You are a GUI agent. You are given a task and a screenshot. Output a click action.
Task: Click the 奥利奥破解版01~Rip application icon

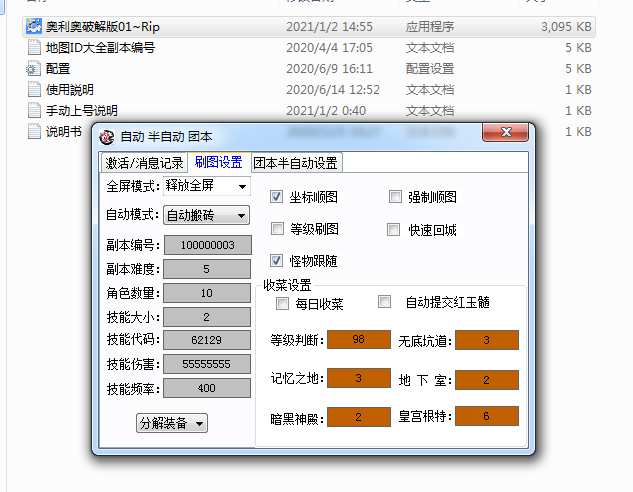[x=34, y=27]
